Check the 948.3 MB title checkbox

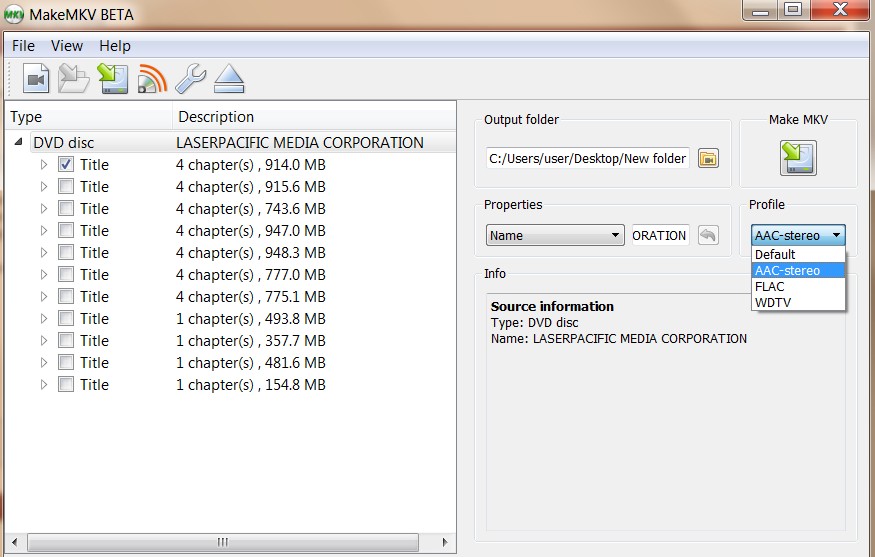tap(66, 253)
